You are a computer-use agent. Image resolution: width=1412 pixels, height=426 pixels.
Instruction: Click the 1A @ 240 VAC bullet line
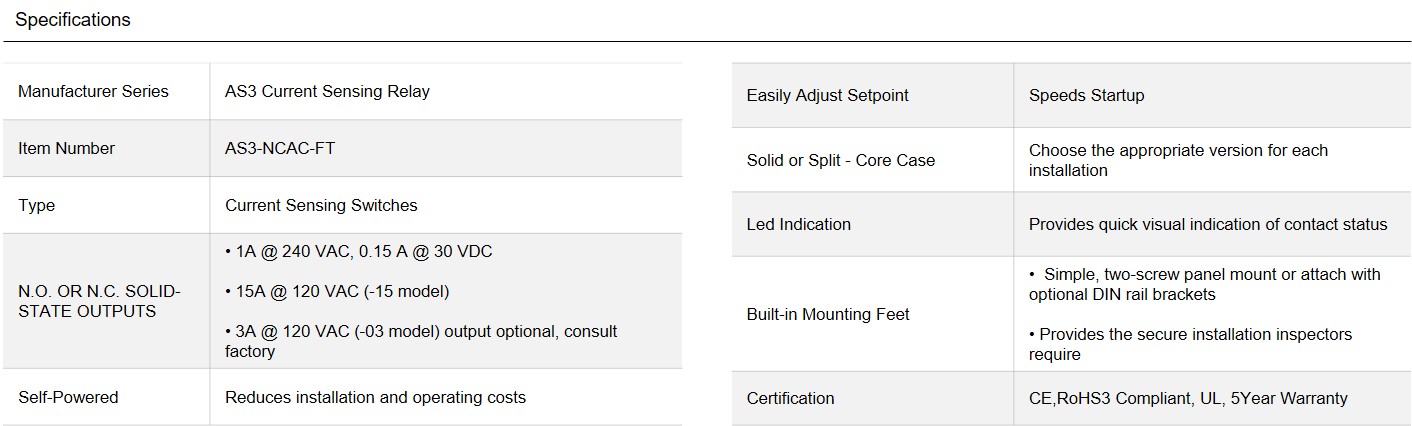click(358, 251)
